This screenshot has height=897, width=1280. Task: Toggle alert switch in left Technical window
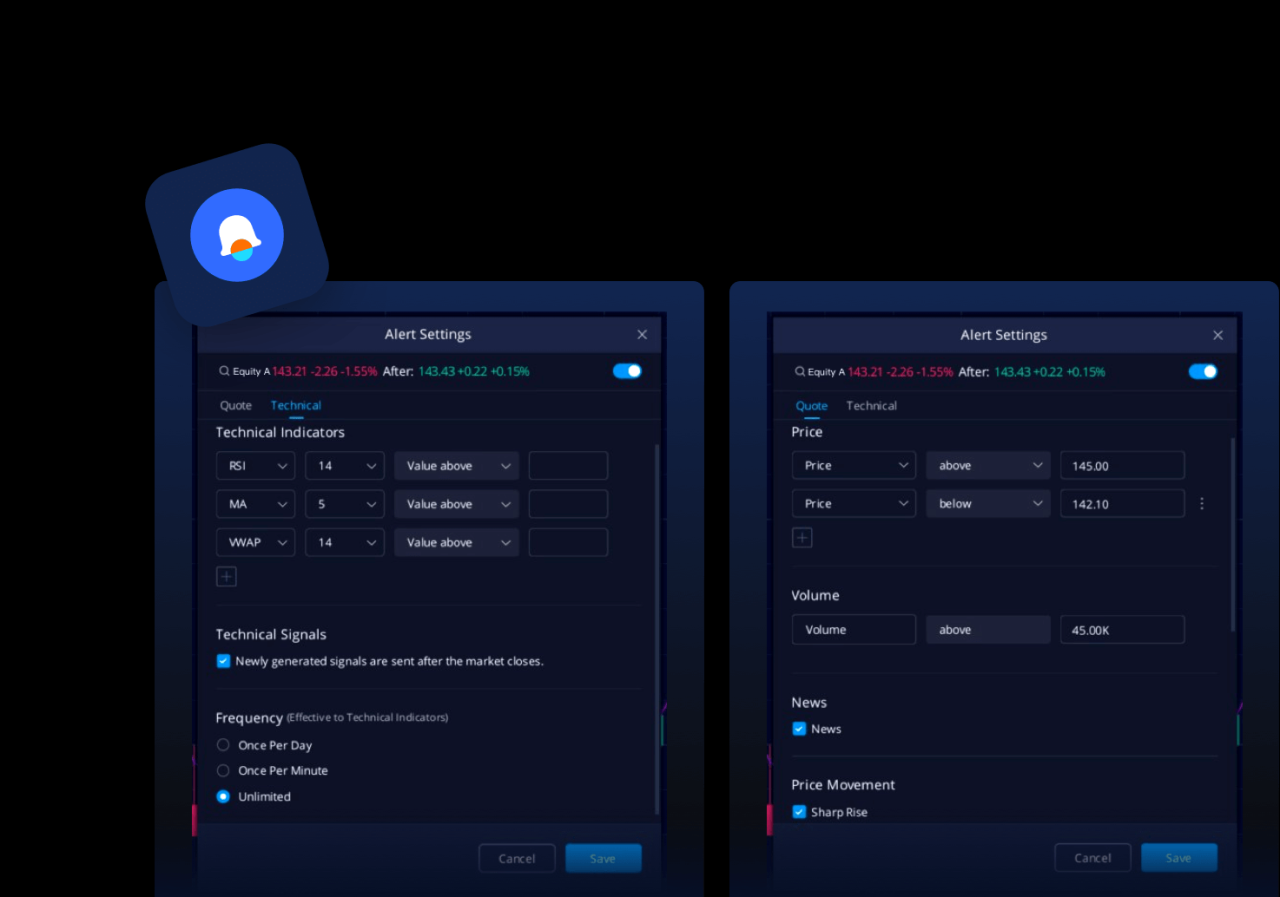pyautogui.click(x=627, y=371)
